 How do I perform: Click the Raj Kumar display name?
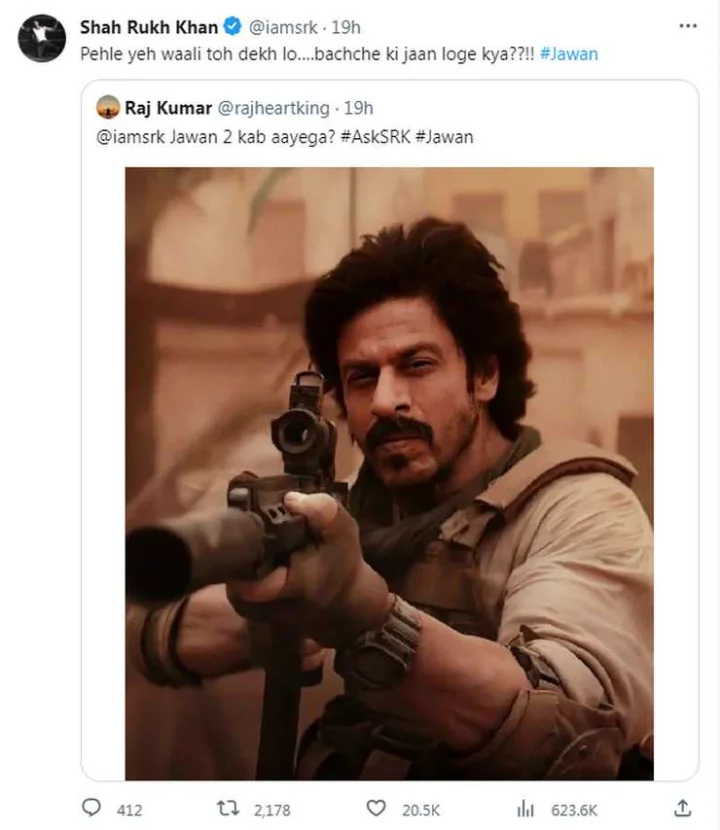click(x=168, y=108)
